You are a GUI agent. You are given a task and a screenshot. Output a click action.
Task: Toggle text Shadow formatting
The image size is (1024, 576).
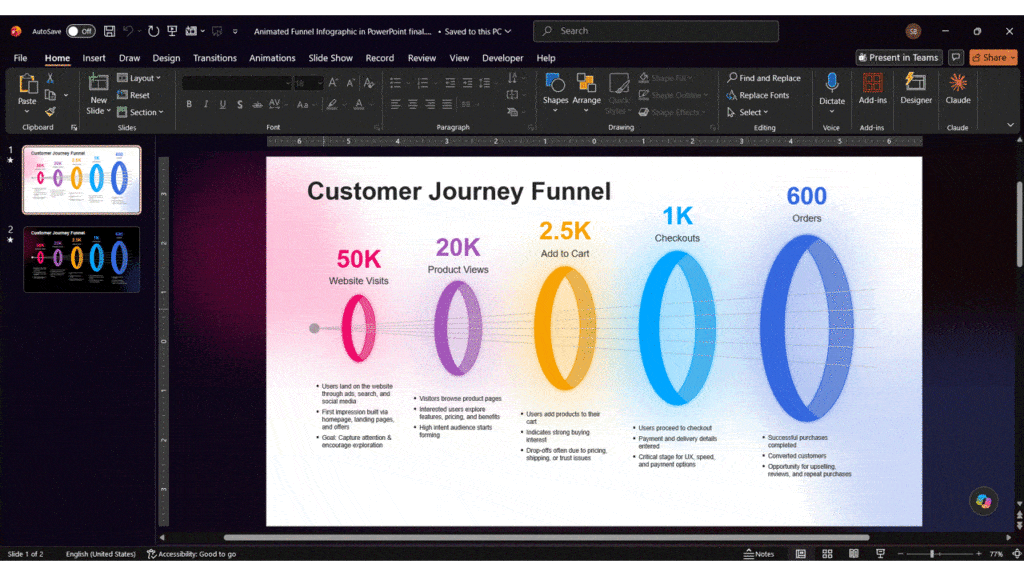[x=240, y=104]
